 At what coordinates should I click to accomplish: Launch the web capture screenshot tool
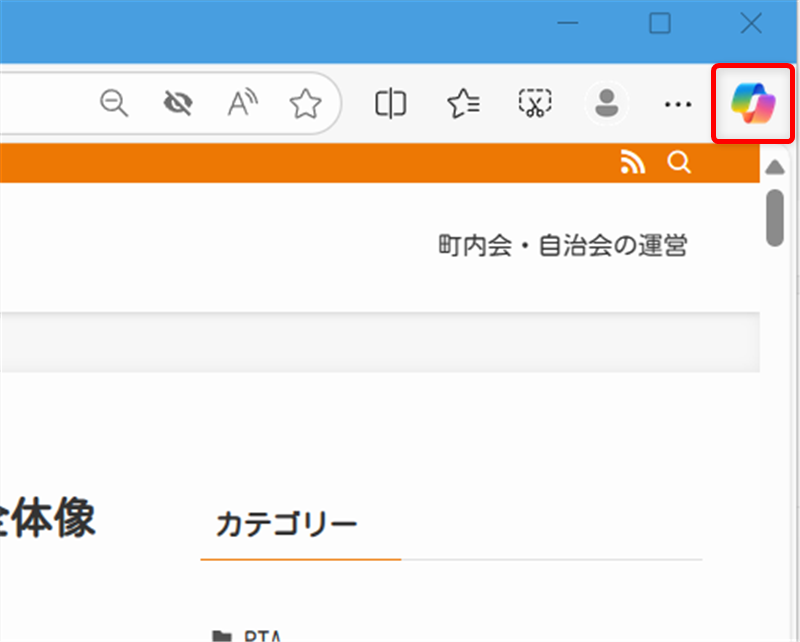(x=534, y=103)
